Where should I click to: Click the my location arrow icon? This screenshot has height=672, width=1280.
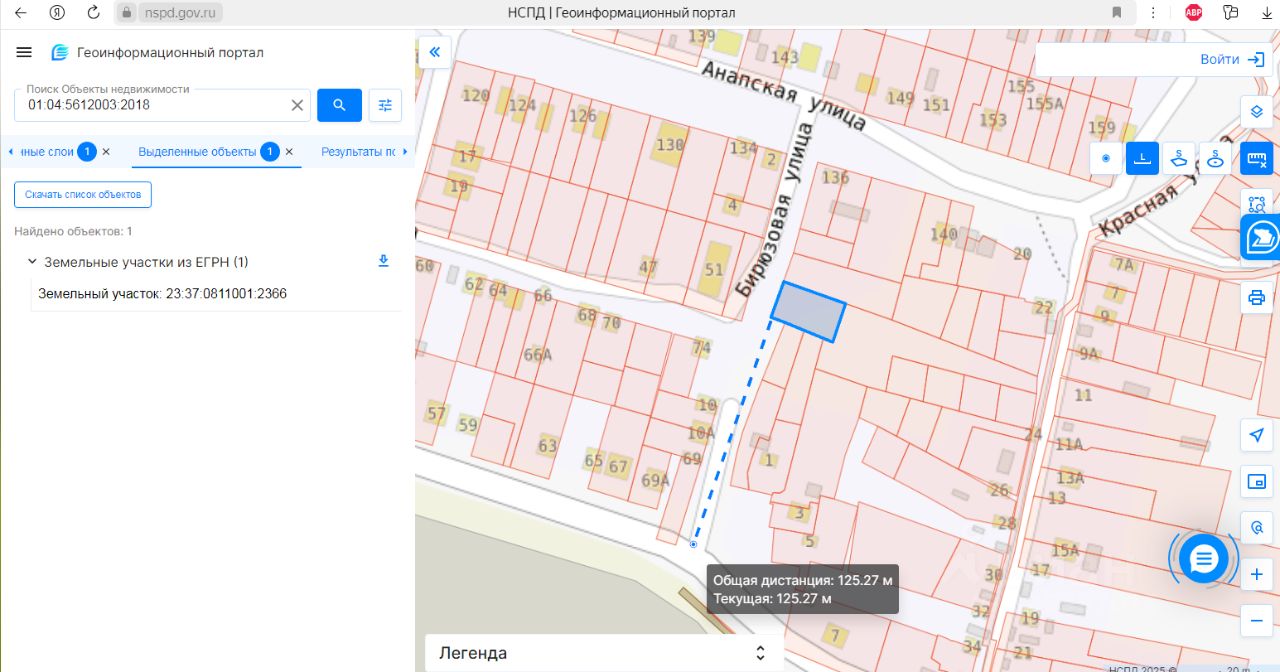tap(1256, 435)
